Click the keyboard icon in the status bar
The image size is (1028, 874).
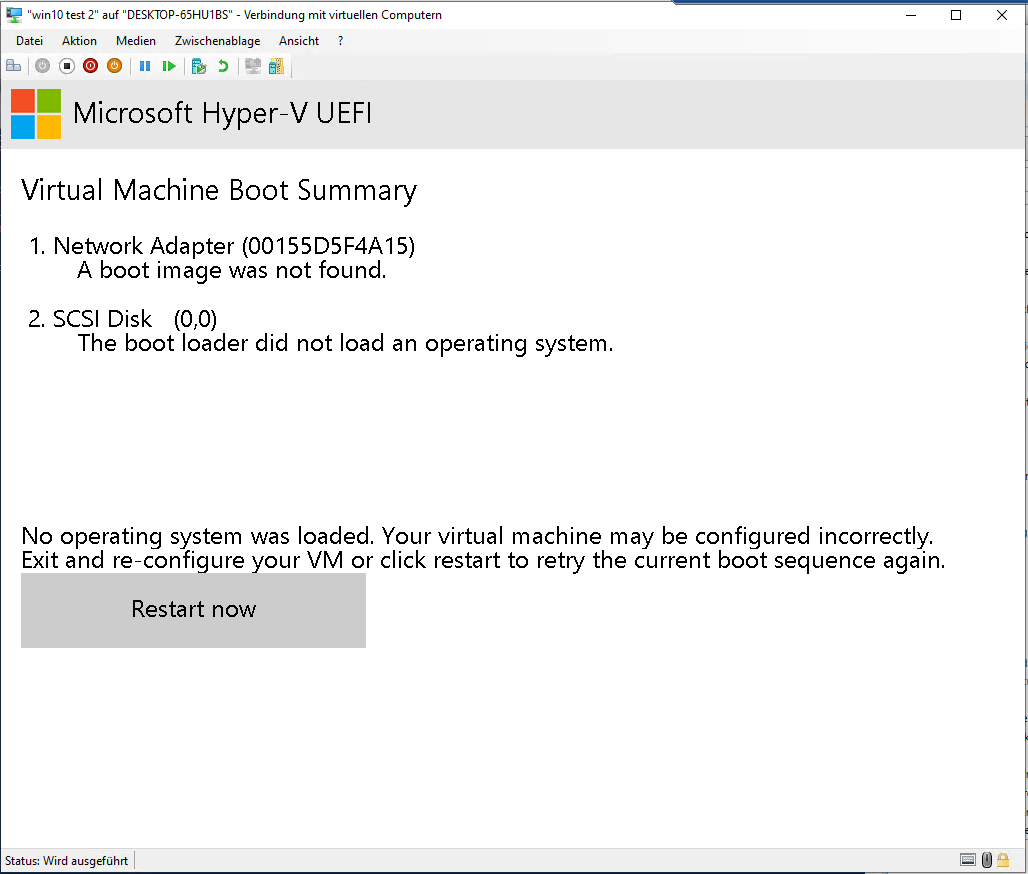click(968, 860)
